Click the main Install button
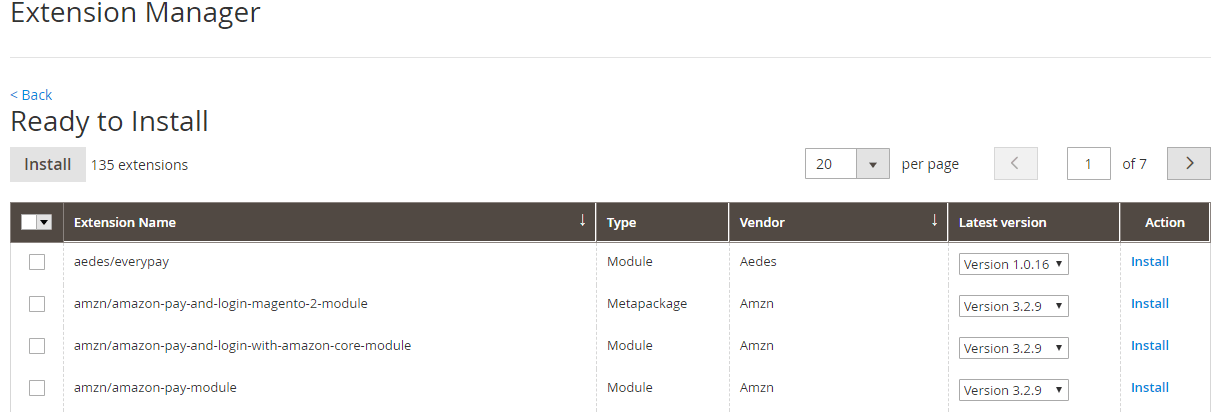This screenshot has width=1216, height=412. pyautogui.click(x=48, y=164)
